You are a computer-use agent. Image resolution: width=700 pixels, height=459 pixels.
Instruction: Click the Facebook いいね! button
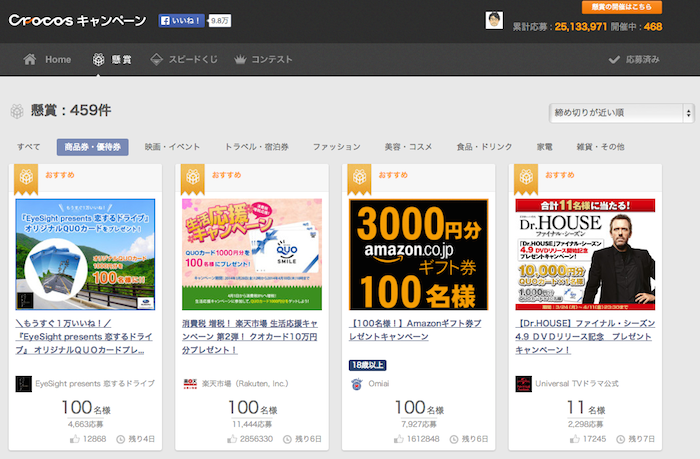coord(182,21)
